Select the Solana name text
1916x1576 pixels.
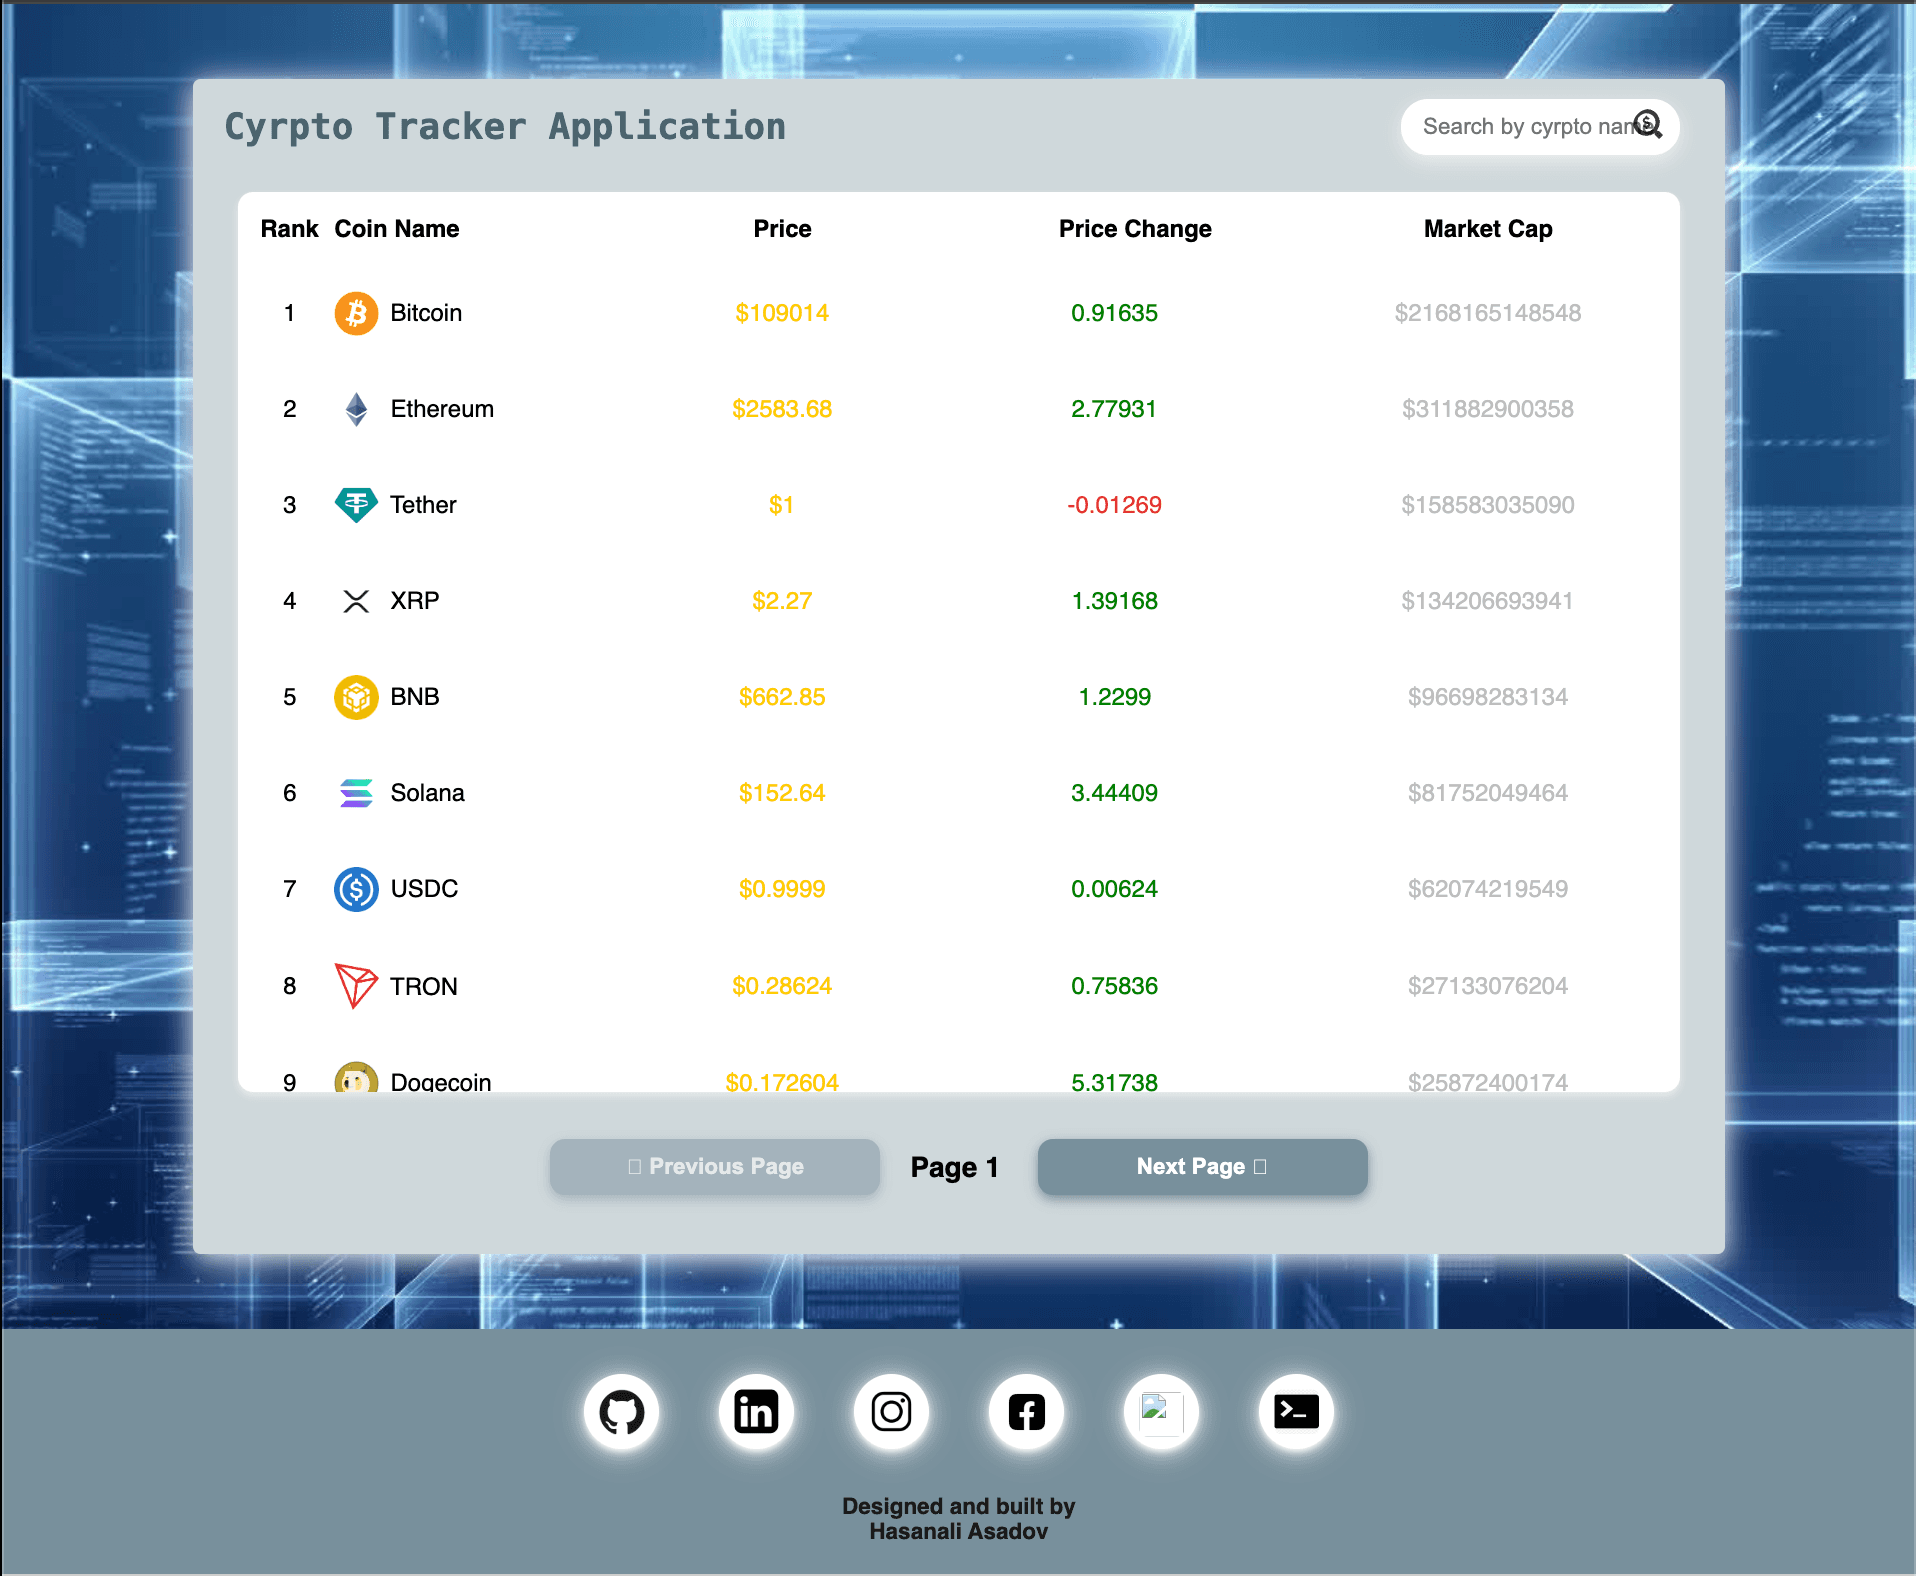click(427, 793)
